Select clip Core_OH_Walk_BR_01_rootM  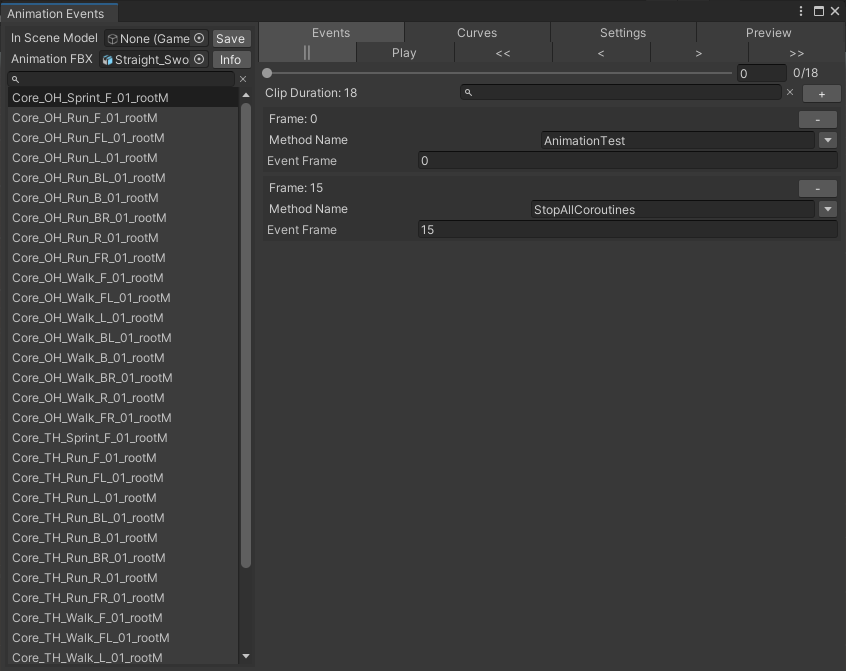click(123, 377)
